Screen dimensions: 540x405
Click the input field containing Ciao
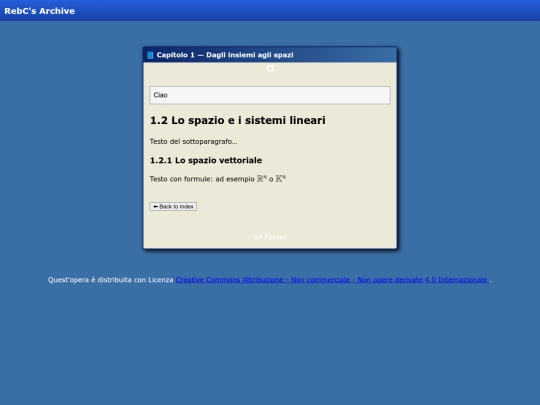(x=270, y=95)
